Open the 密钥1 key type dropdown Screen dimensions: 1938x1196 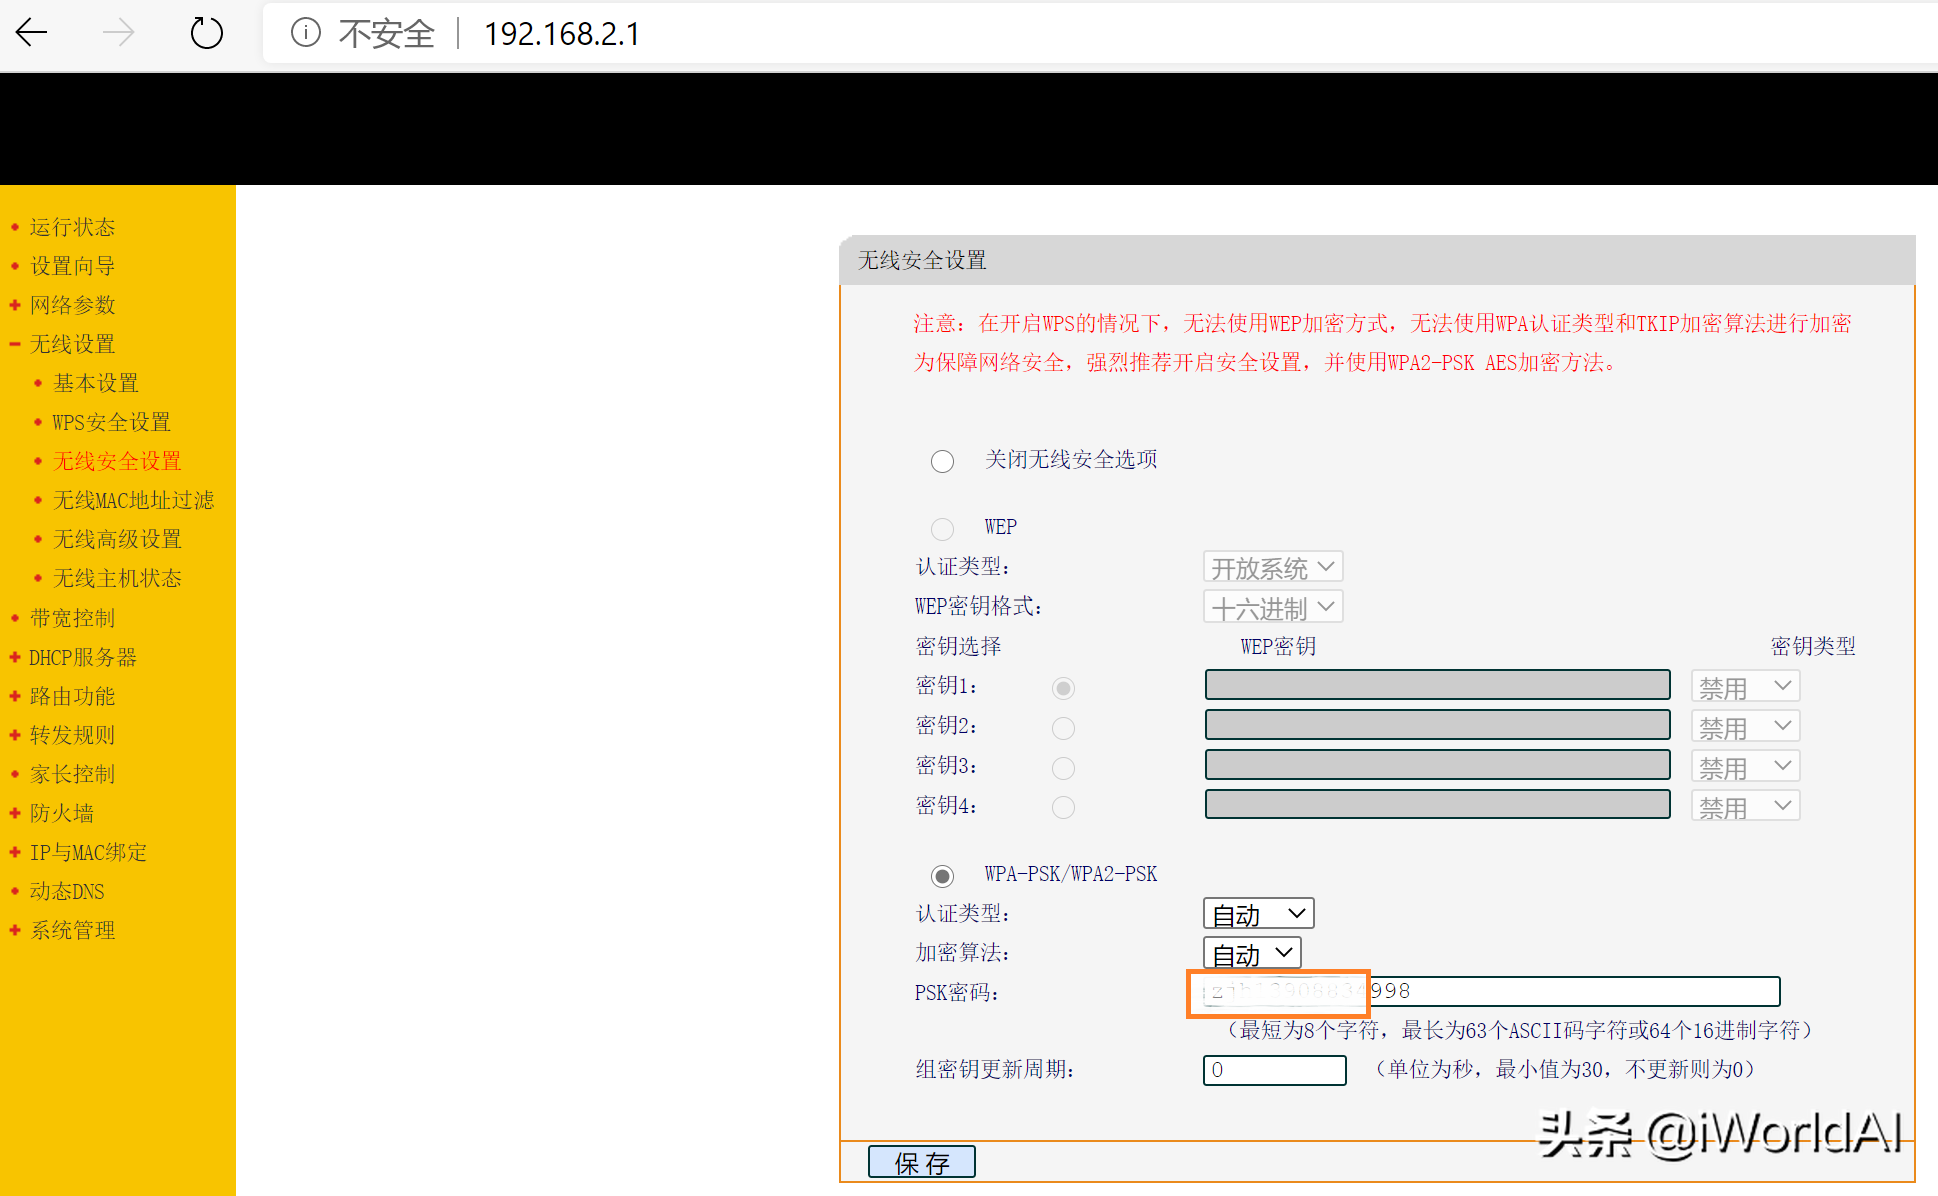point(1745,686)
